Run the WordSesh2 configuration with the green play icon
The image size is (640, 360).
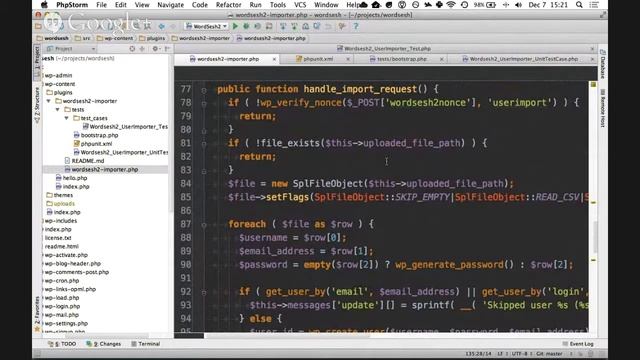click(x=235, y=26)
